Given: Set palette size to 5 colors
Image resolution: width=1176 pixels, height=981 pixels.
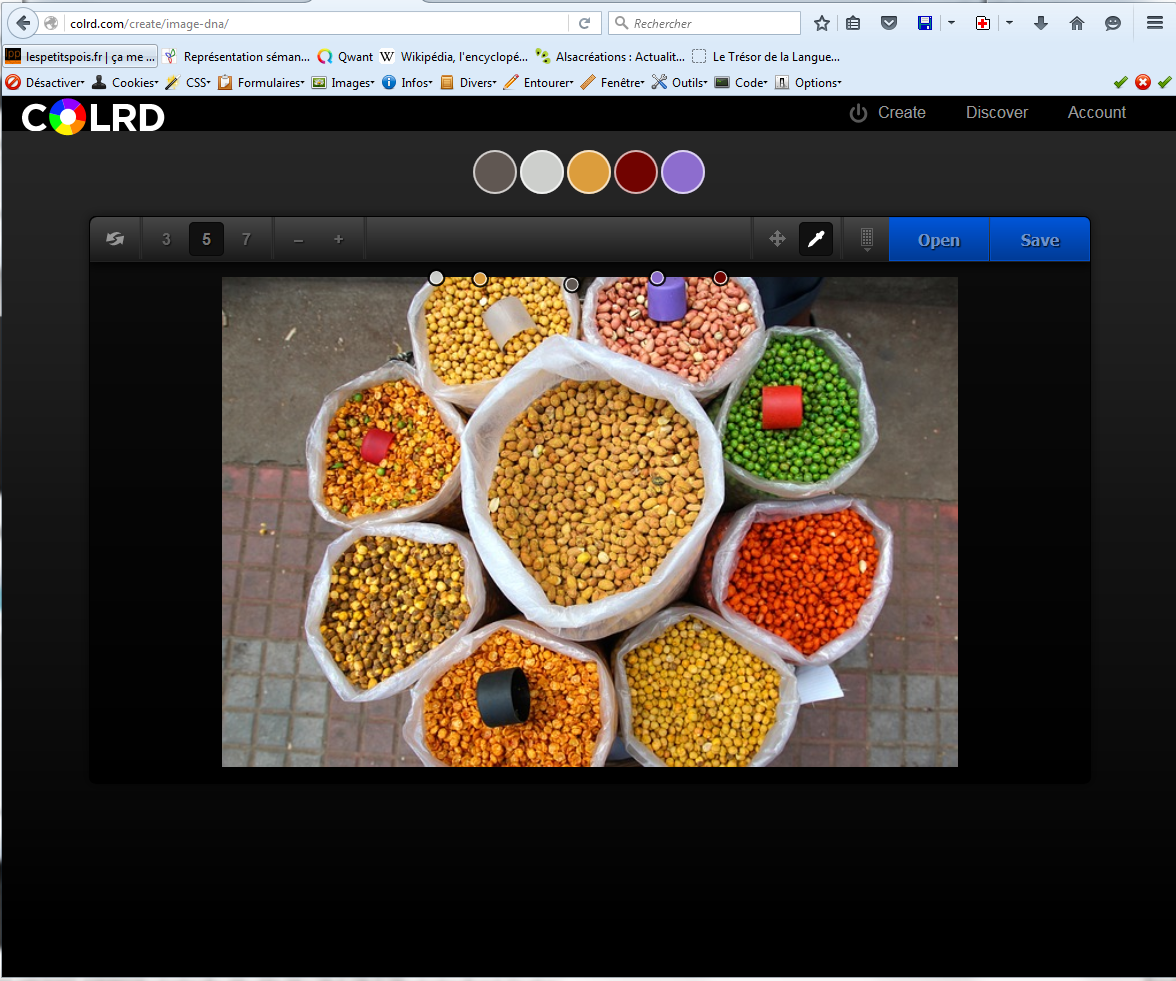Looking at the screenshot, I should click(206, 239).
